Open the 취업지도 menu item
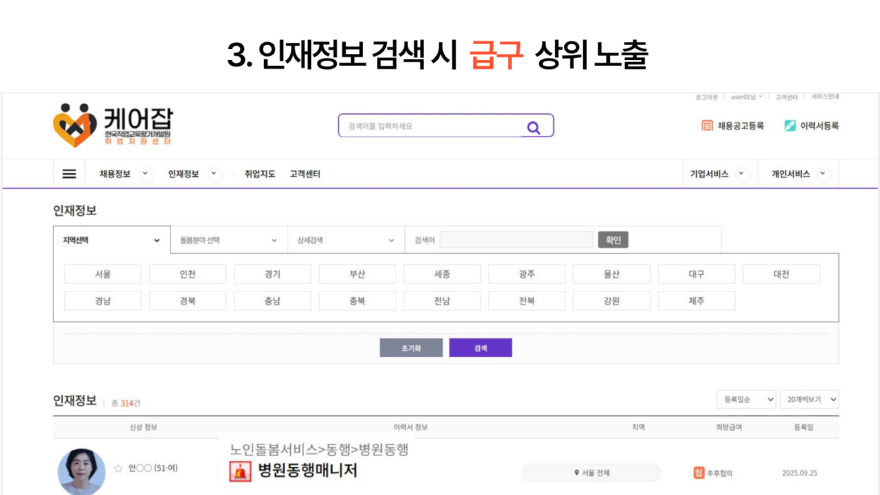The height and width of the screenshot is (495, 880). 260,174
